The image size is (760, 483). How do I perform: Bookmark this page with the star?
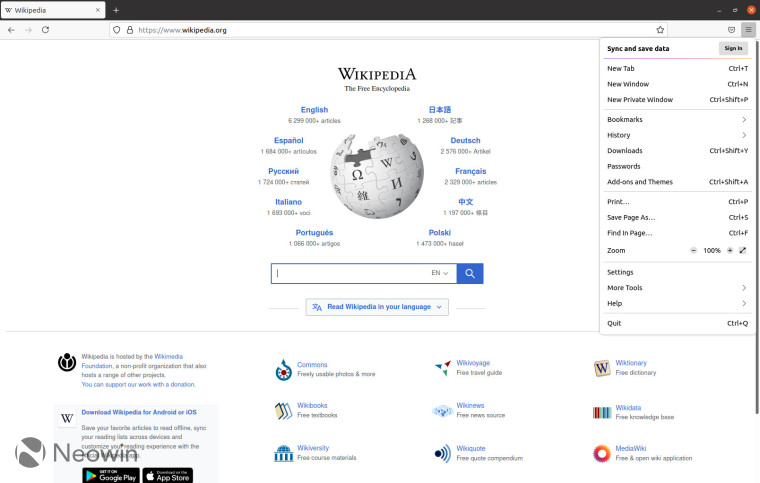pos(660,30)
